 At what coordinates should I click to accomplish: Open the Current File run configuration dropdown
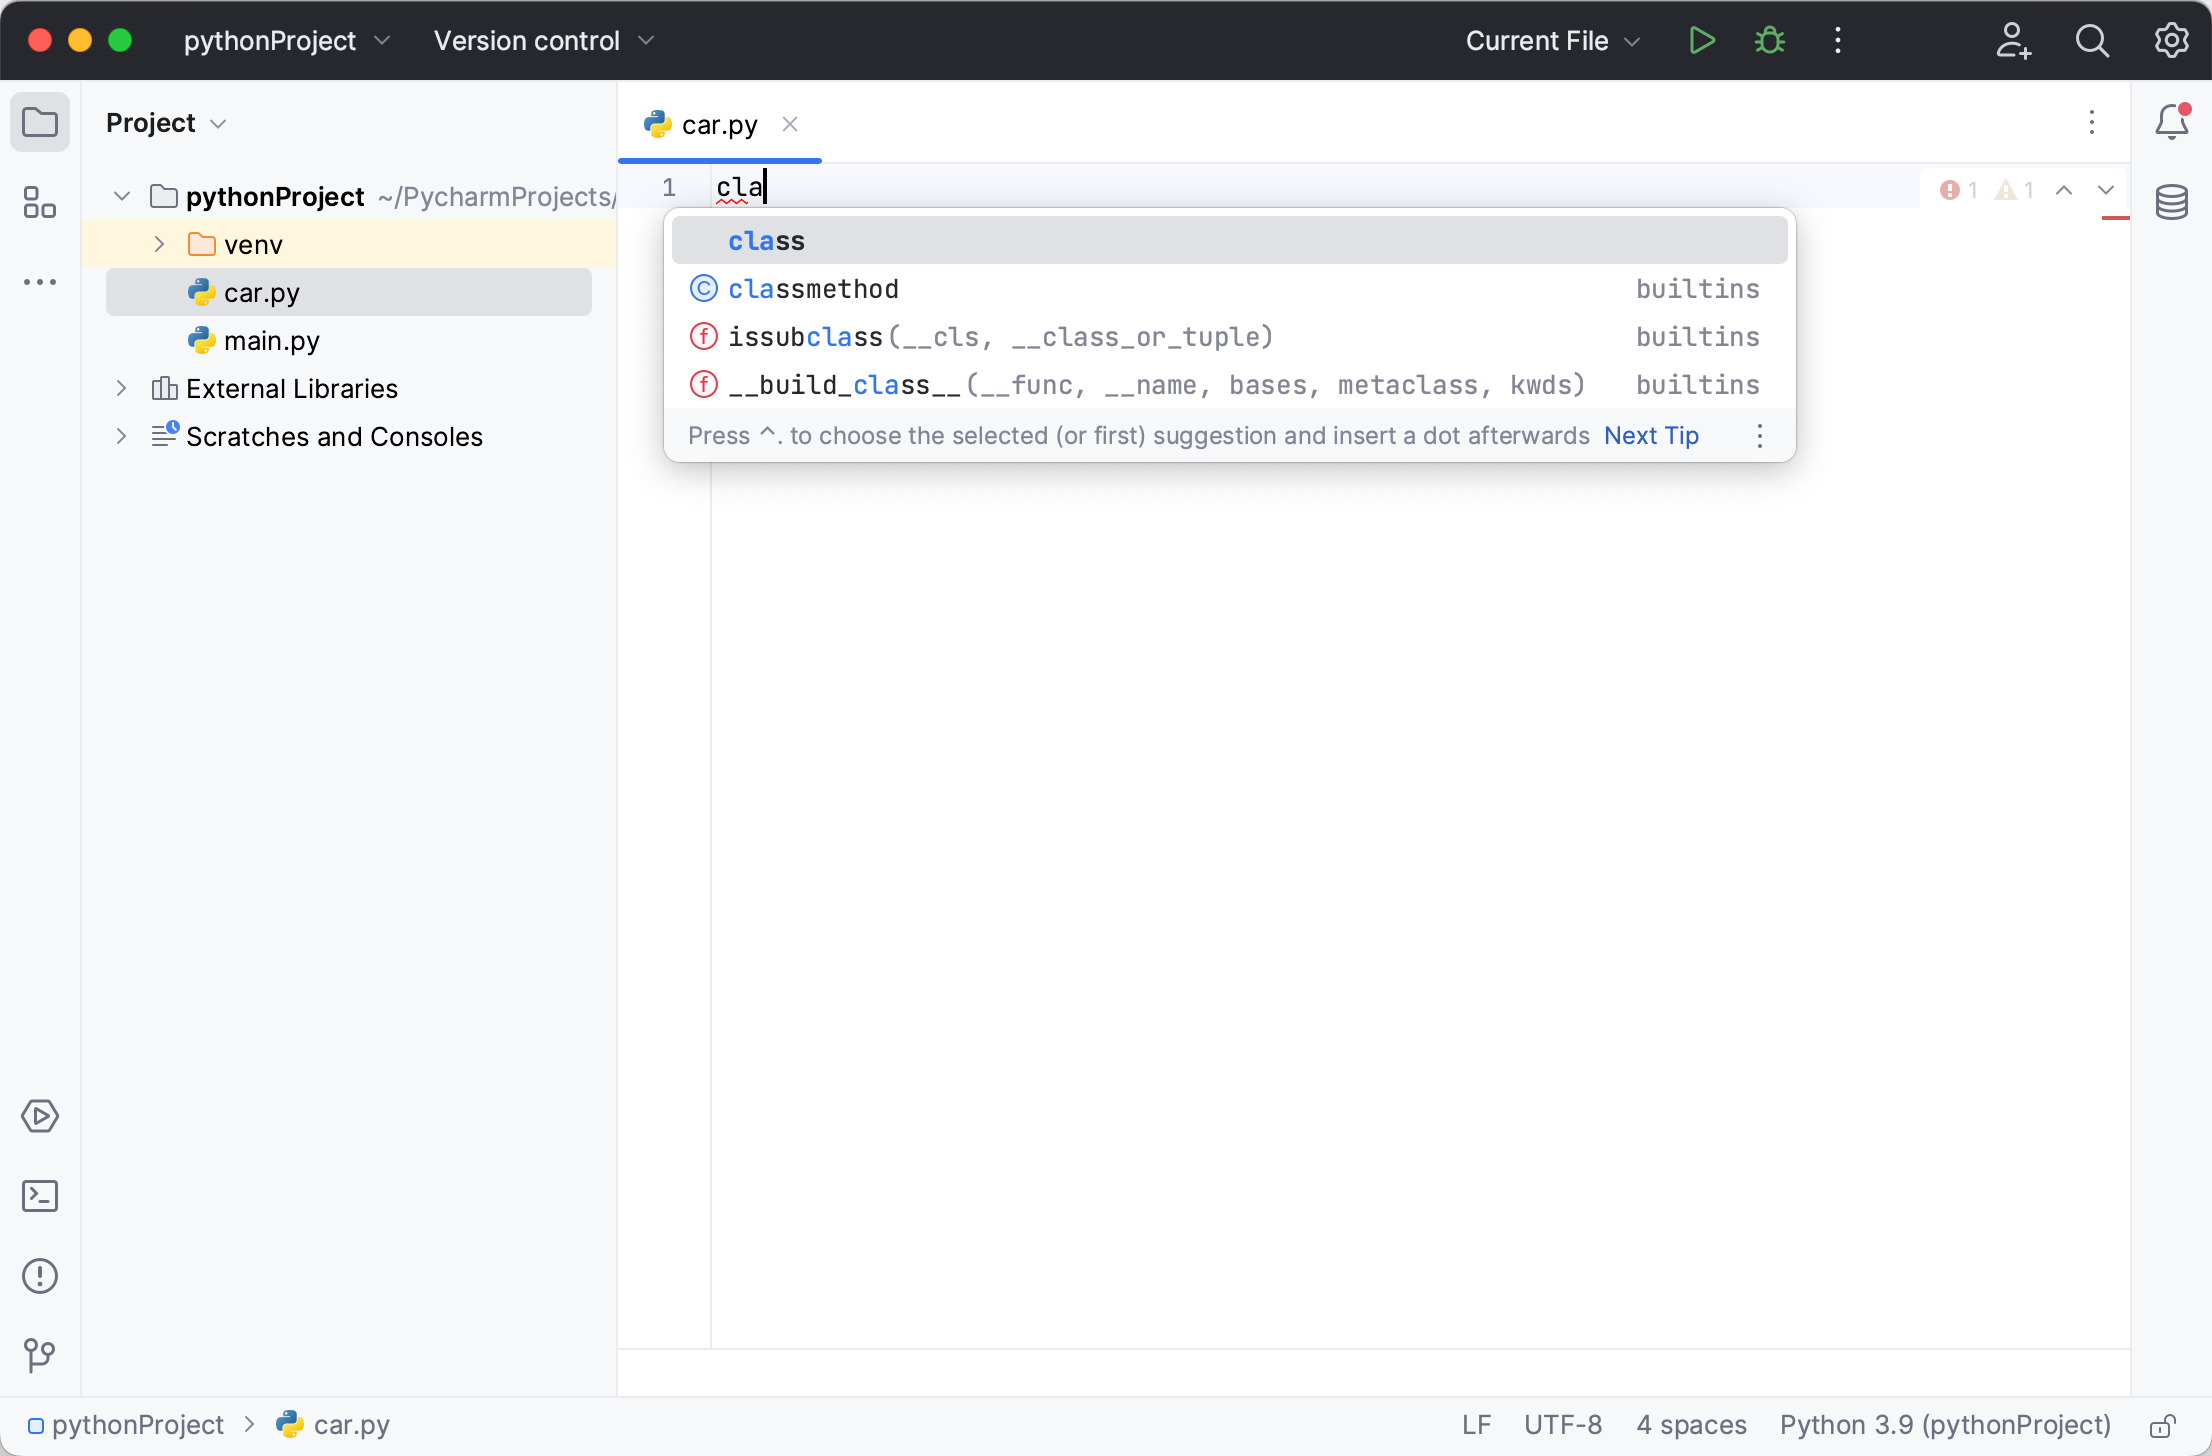pos(1553,41)
